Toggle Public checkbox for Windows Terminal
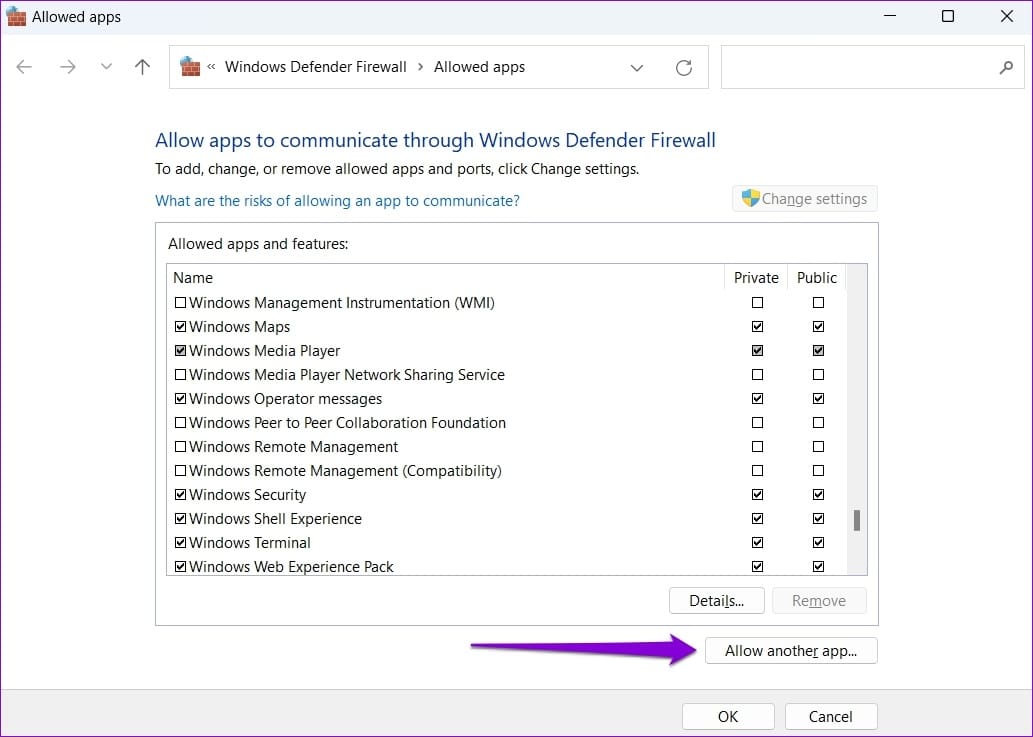 click(x=818, y=543)
